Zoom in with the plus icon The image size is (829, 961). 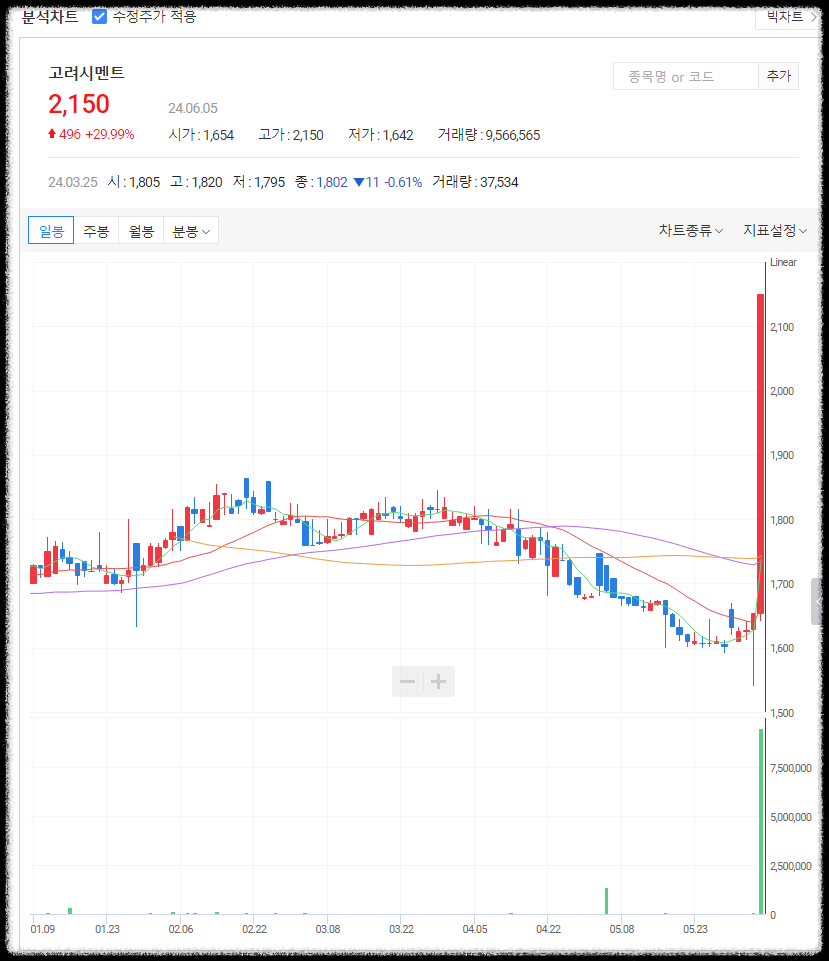point(439,682)
